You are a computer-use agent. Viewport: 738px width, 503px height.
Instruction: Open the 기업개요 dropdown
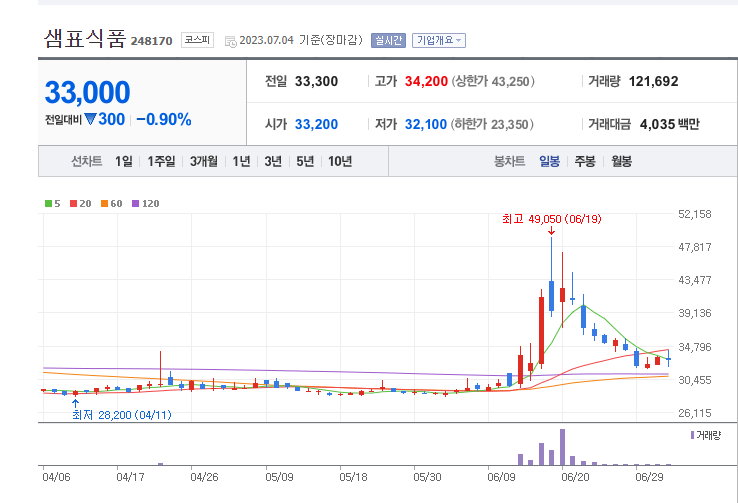(439, 40)
